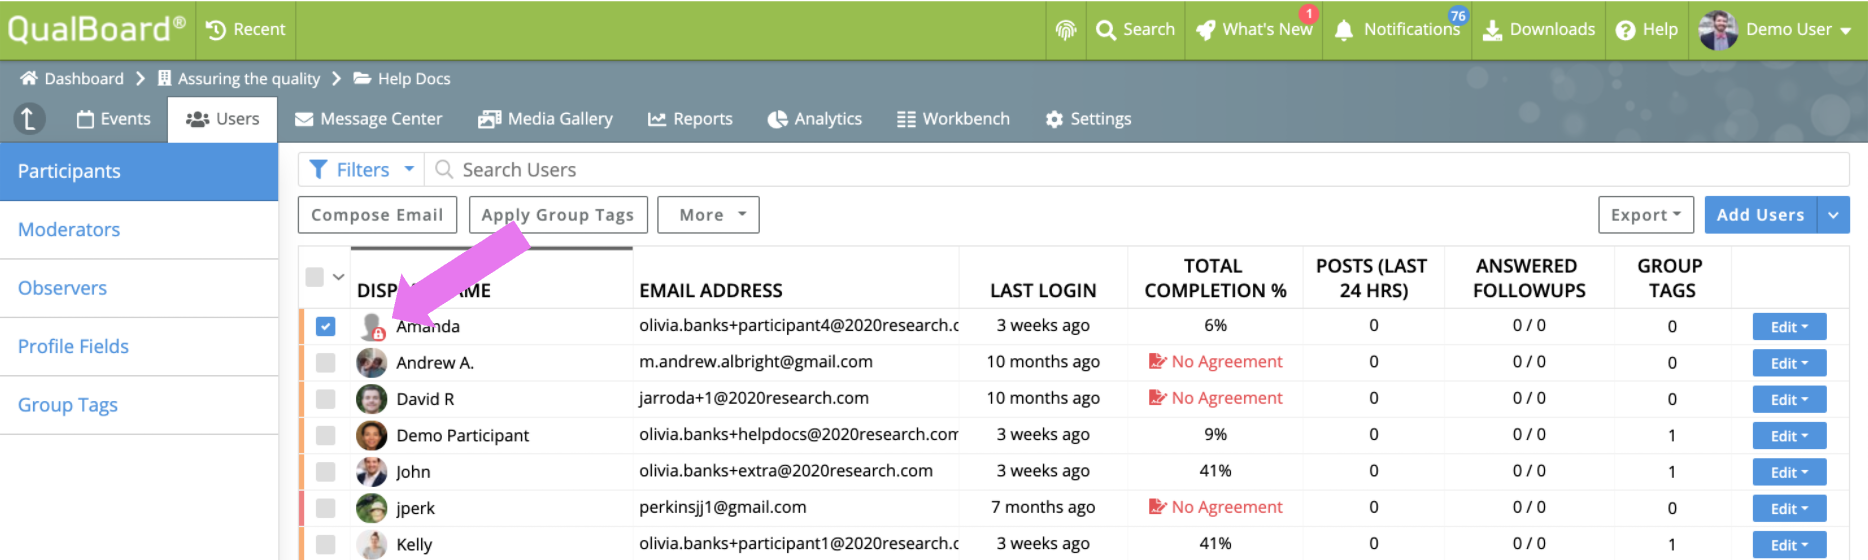This screenshot has height=560, width=1868.
Task: Click the Demo User avatar
Action: point(1718,30)
